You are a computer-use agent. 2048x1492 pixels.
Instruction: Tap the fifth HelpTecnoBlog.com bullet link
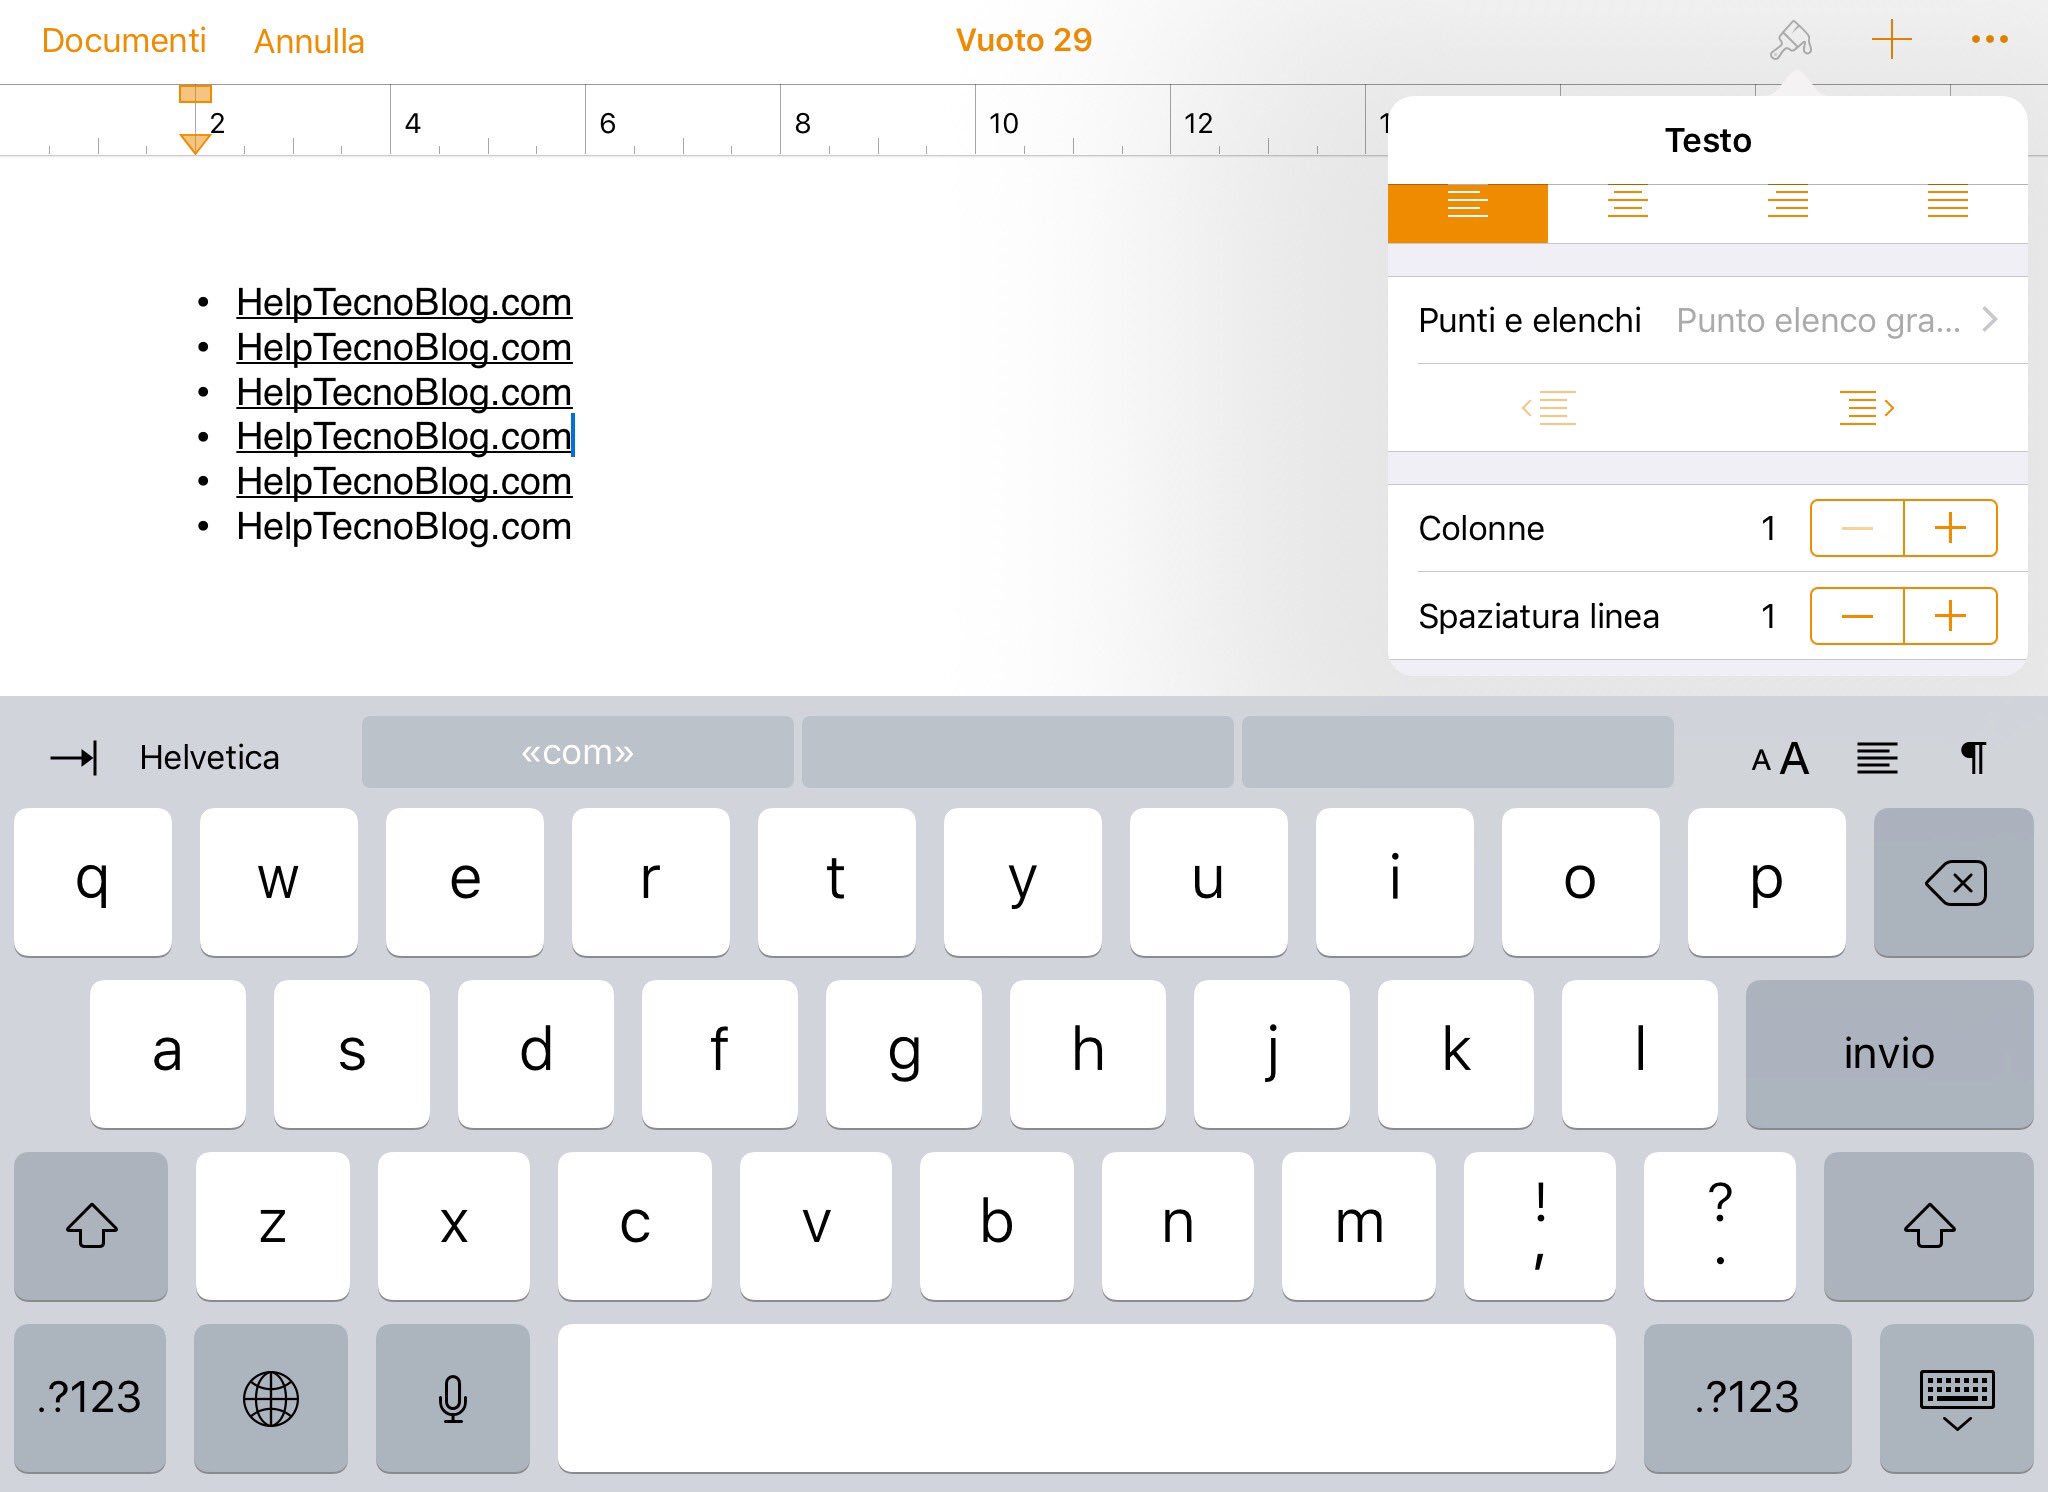[x=404, y=481]
